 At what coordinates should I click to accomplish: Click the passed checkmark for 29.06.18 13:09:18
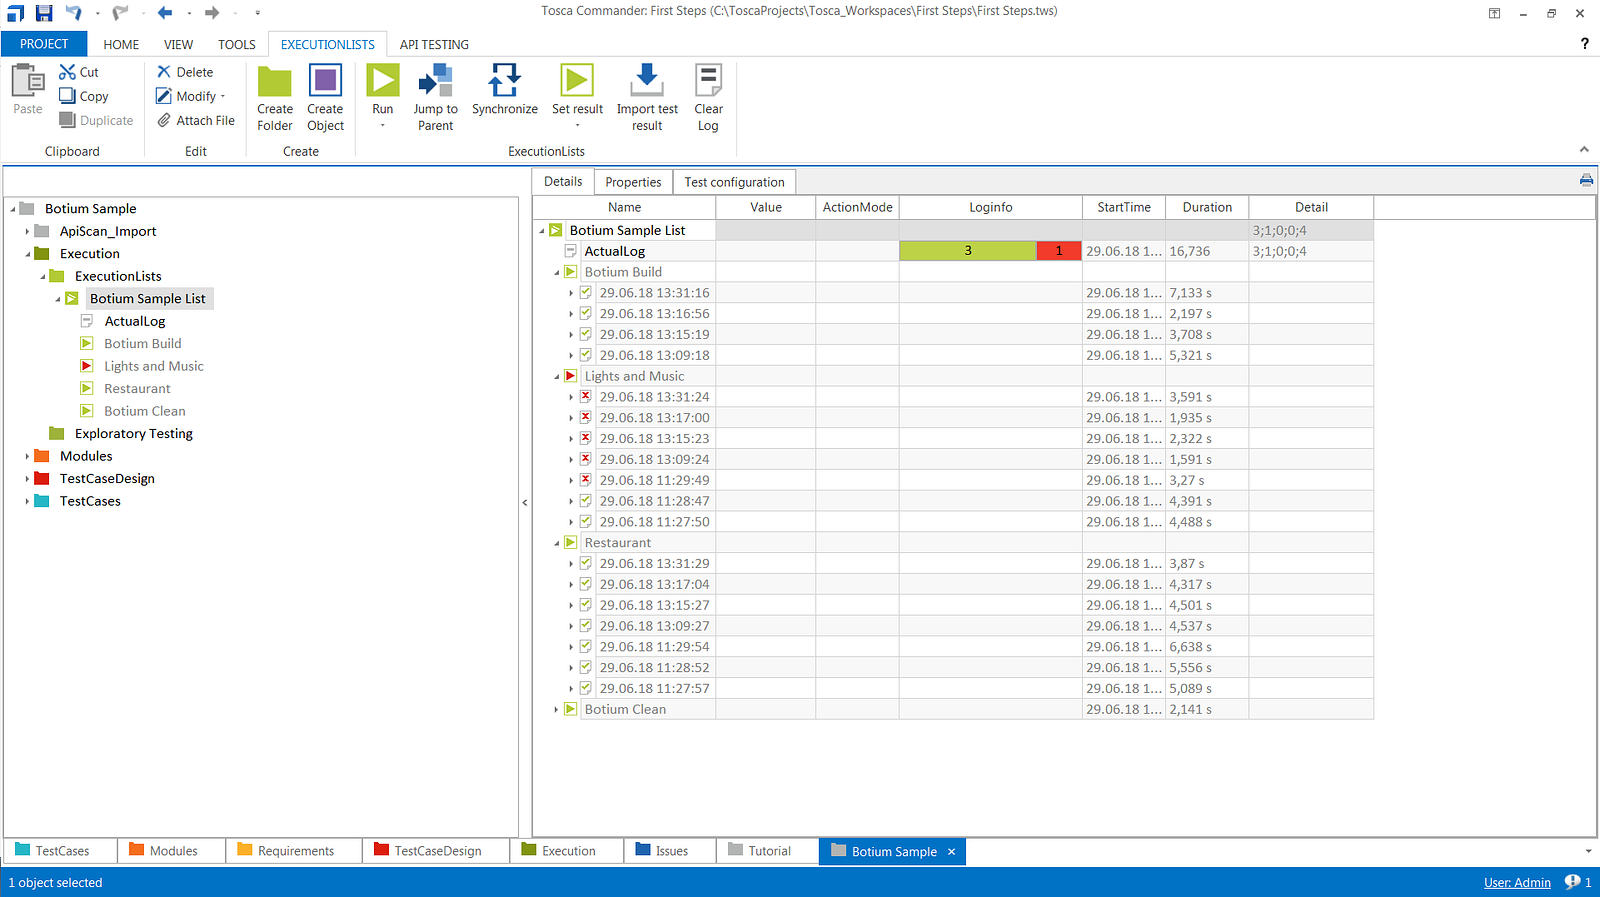point(586,355)
